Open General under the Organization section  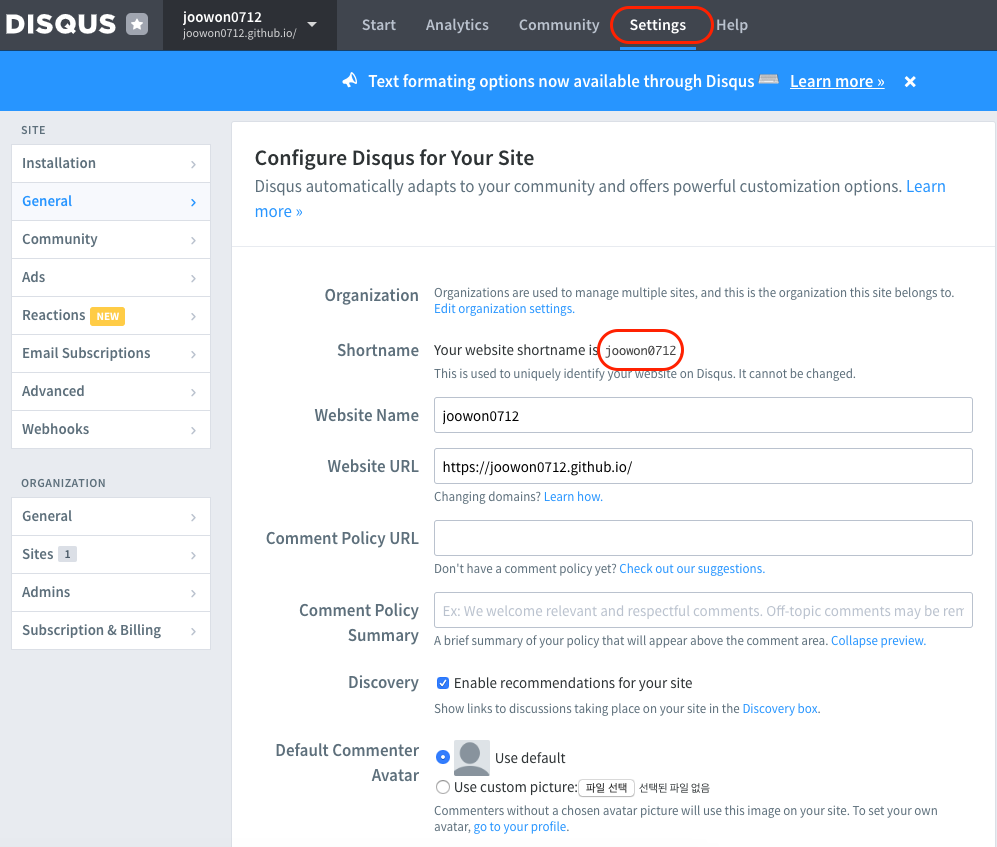point(111,516)
